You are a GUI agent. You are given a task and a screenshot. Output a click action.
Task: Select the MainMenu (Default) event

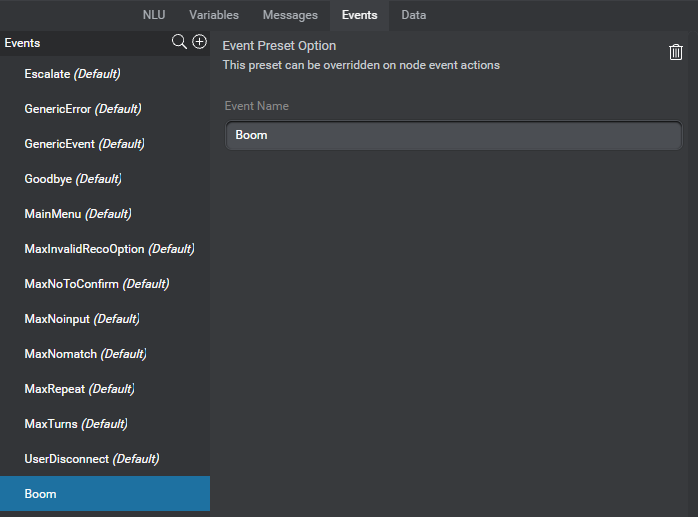point(105,214)
